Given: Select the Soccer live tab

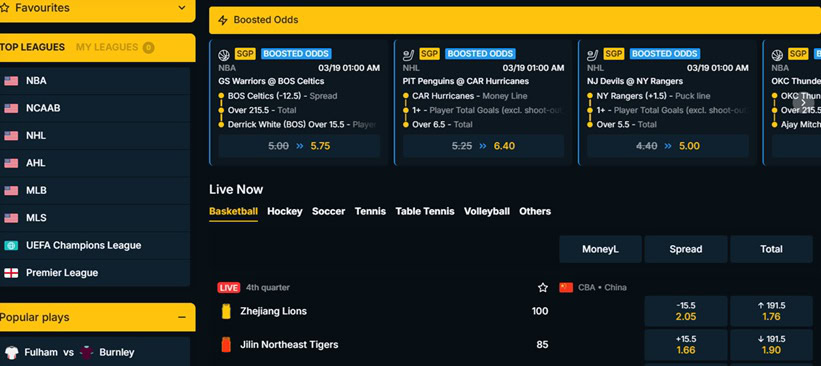Looking at the screenshot, I should [328, 212].
